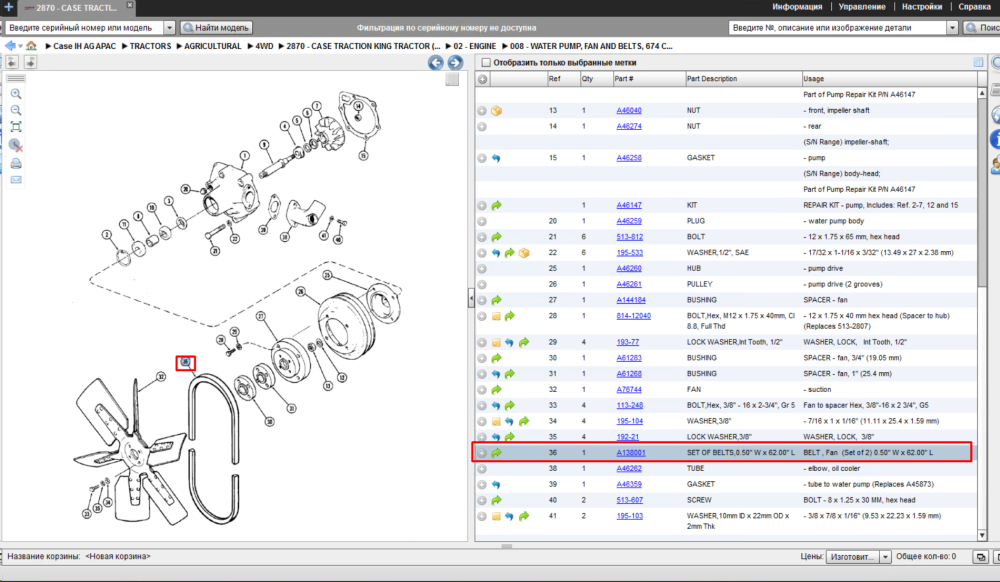Viewport: 1000px width, 582px height.
Task: Click the green arrow for BOLT 513-812
Action: click(x=496, y=237)
